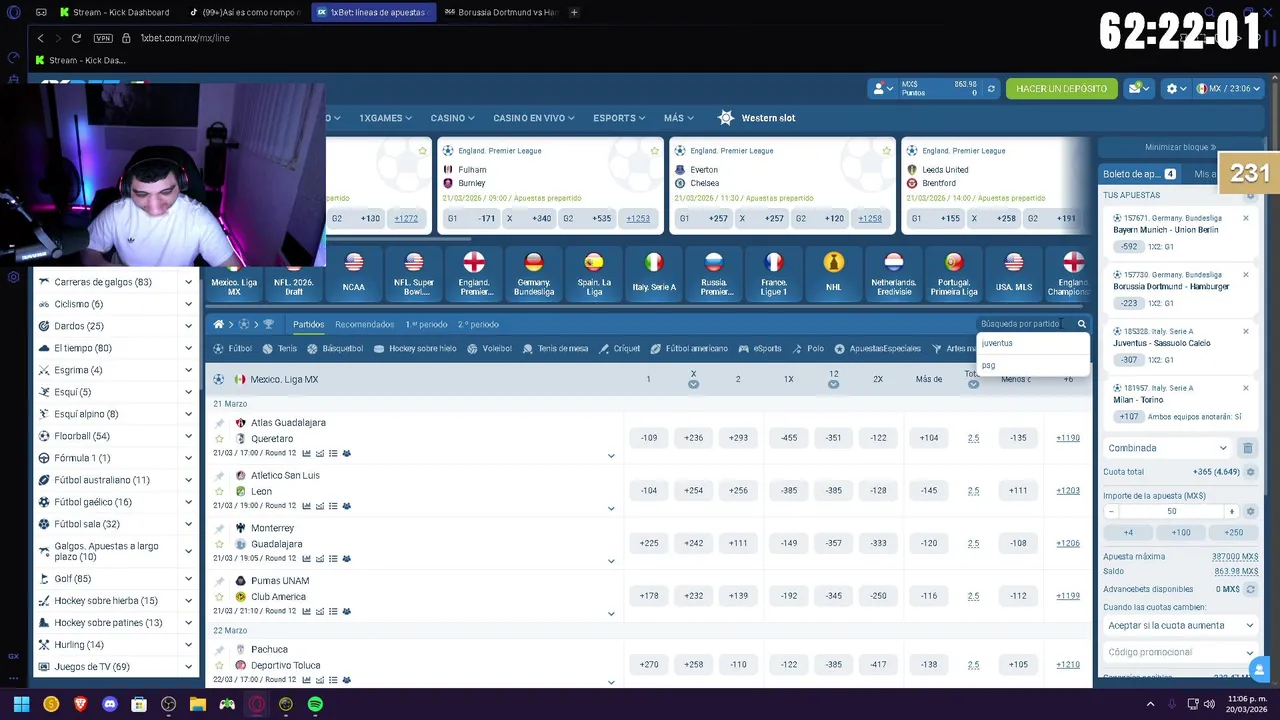This screenshot has height=720, width=1280.
Task: Open the MX / 23:06 language and time dropdown
Action: [1229, 88]
